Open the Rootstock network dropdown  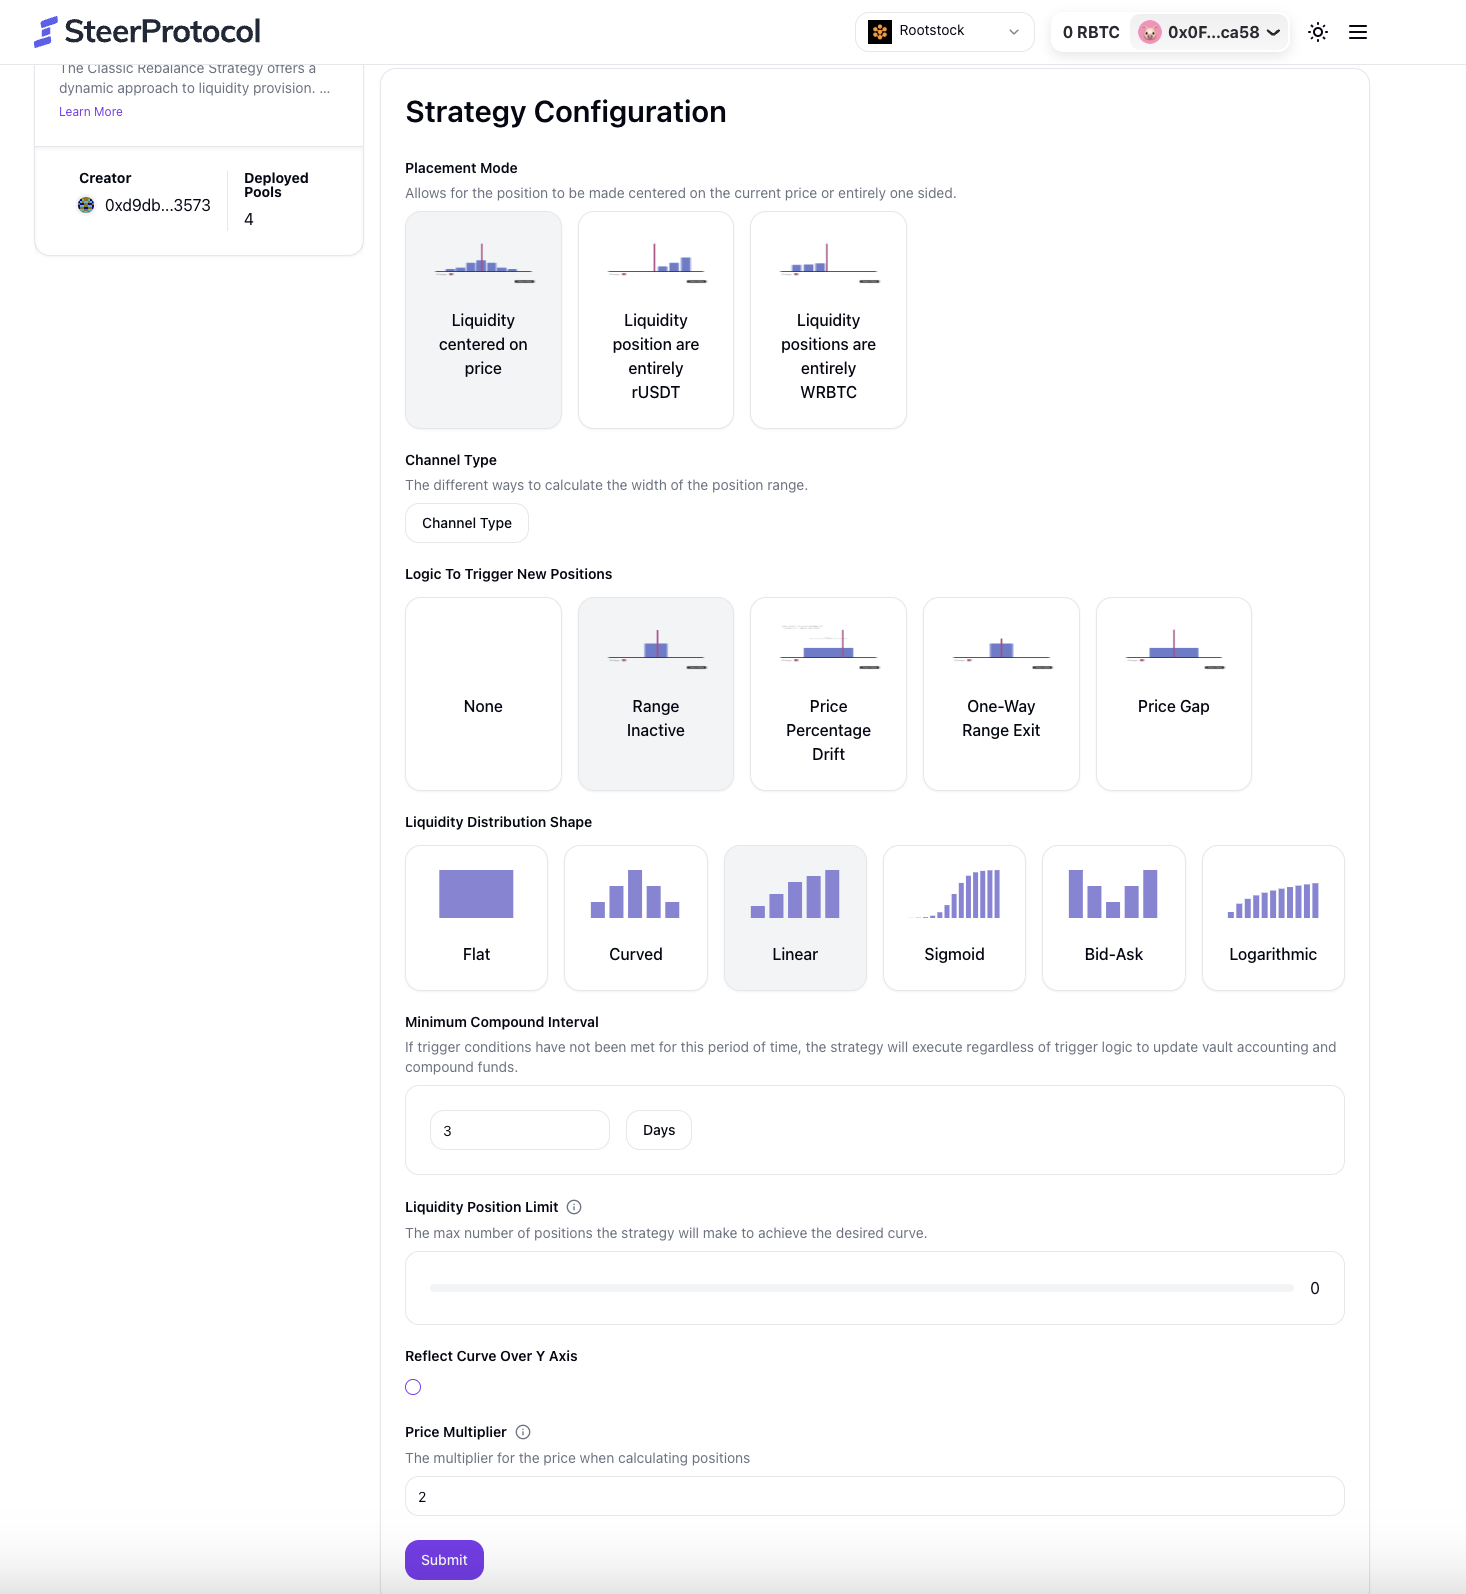(944, 32)
